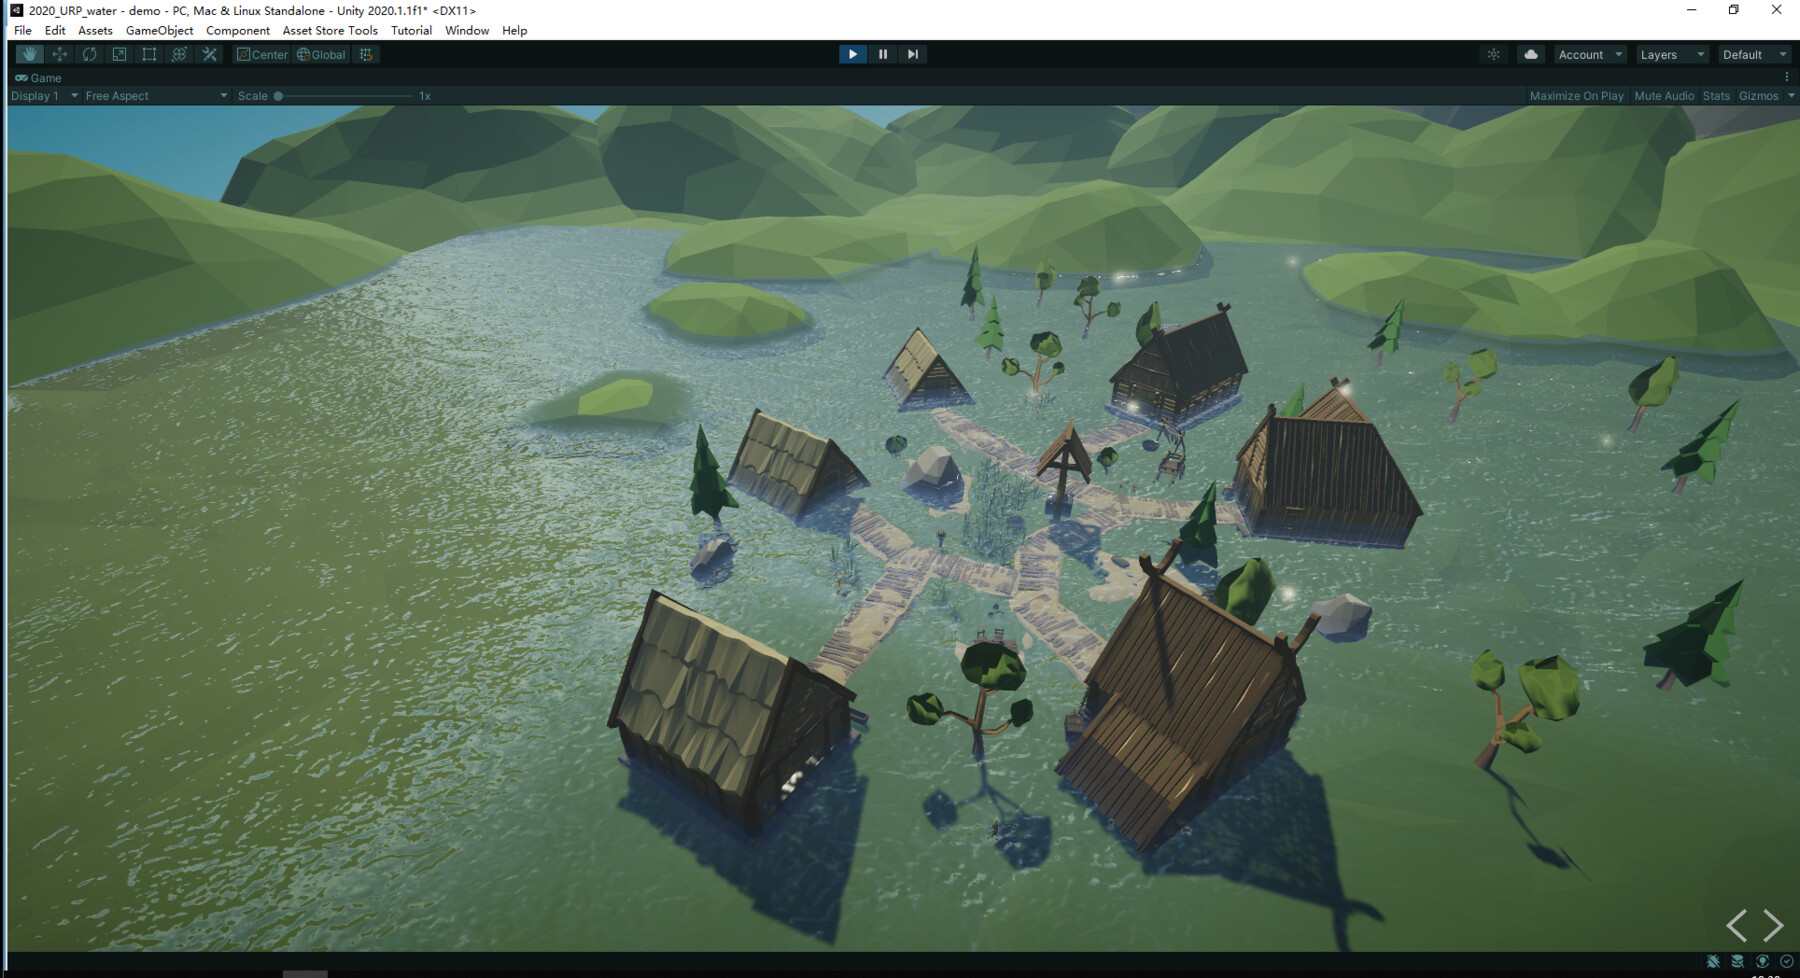
Task: Open the Asset Store Tools menu
Action: 330,30
